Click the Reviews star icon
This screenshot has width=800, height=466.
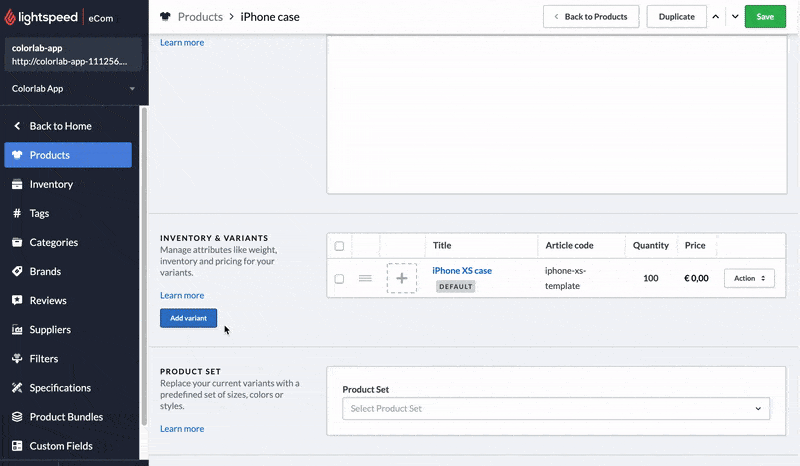coord(17,300)
